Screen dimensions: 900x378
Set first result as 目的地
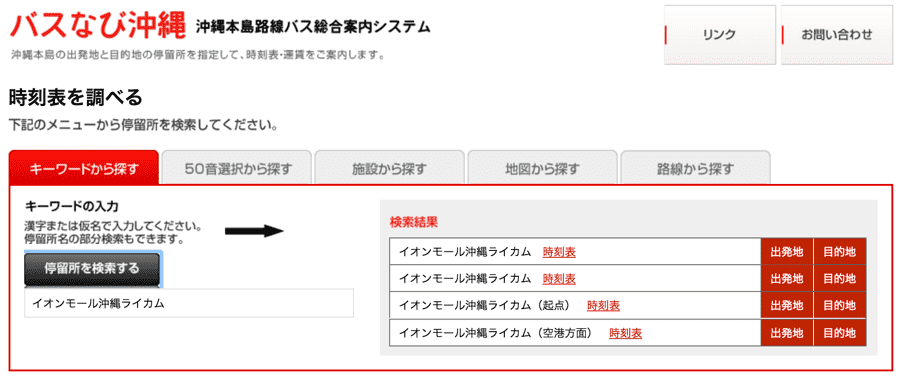tap(840, 251)
